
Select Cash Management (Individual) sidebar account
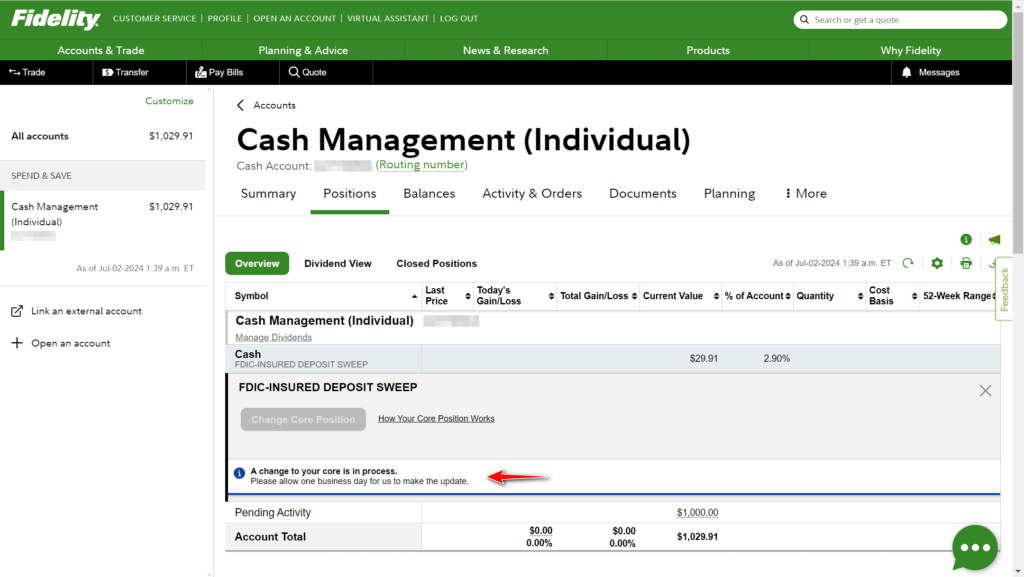pos(103,221)
